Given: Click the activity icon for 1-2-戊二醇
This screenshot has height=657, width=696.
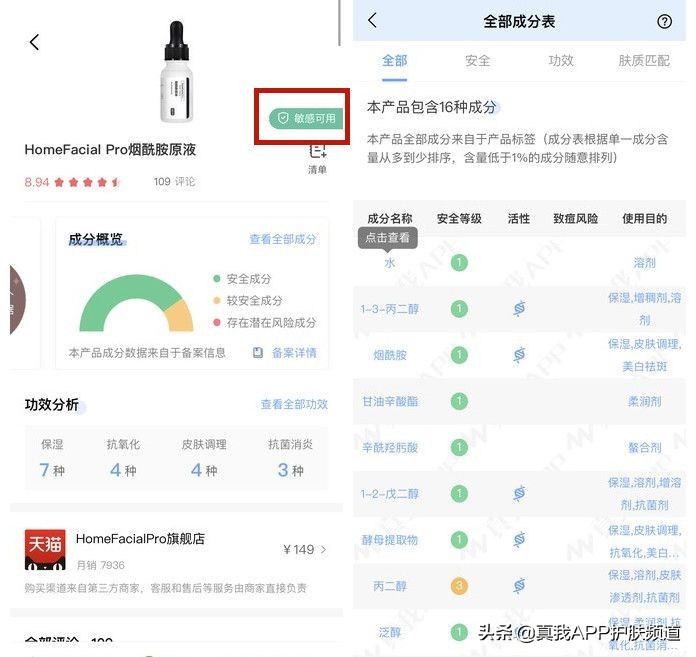Looking at the screenshot, I should (x=519, y=493).
